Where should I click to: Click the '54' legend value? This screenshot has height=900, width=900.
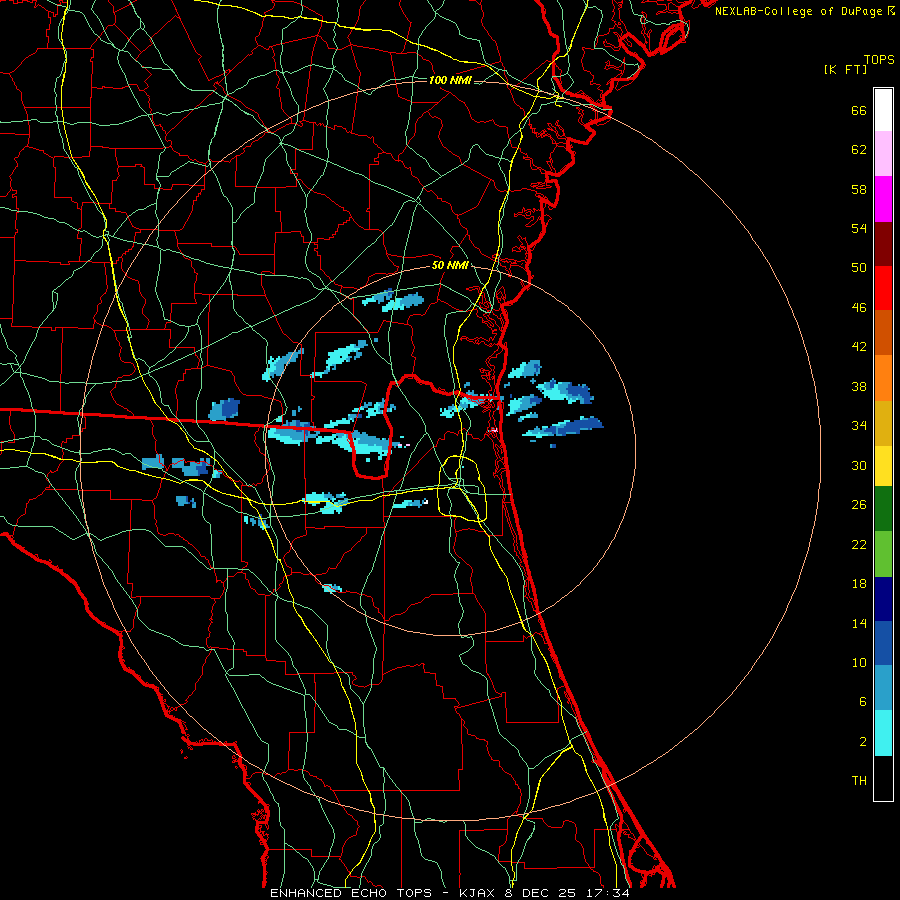[x=859, y=228]
